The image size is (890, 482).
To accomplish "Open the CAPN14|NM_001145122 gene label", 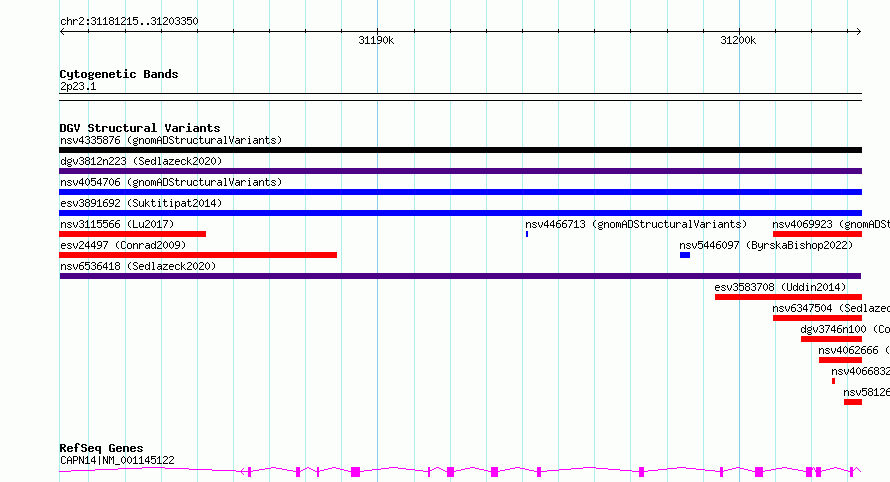I will (x=117, y=460).
